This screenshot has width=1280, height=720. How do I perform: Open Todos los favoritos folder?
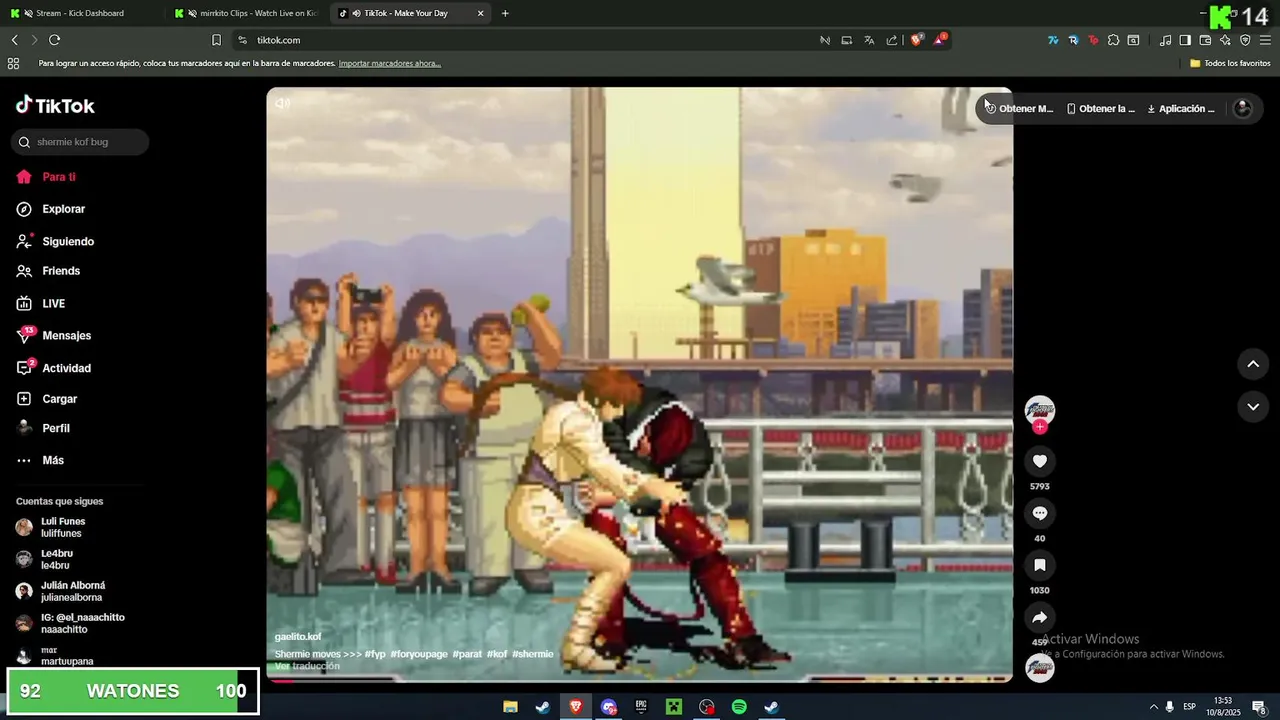tap(1231, 63)
